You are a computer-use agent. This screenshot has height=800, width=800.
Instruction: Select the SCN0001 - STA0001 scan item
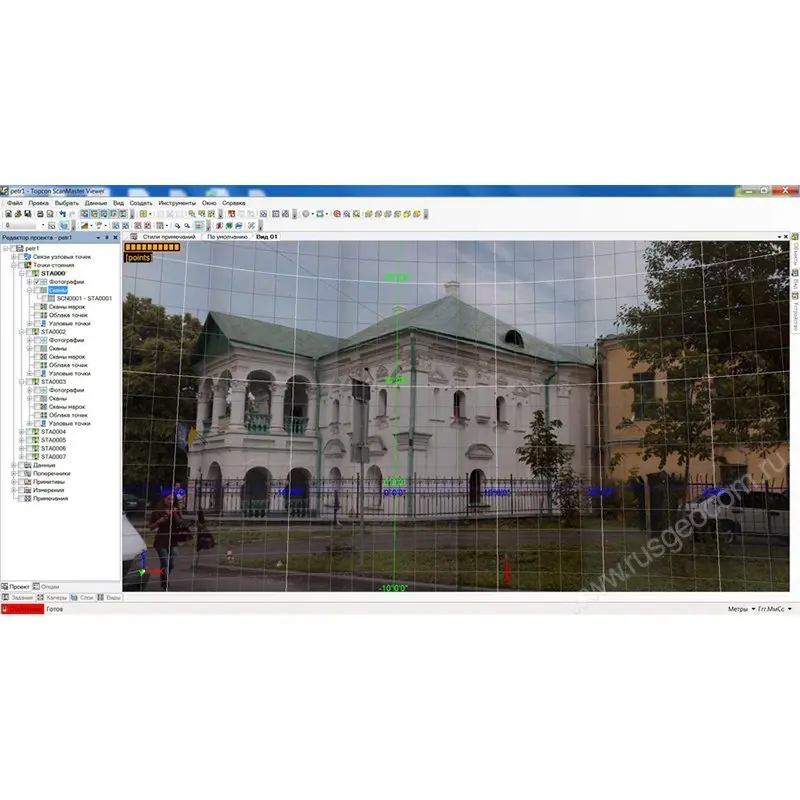(84, 298)
